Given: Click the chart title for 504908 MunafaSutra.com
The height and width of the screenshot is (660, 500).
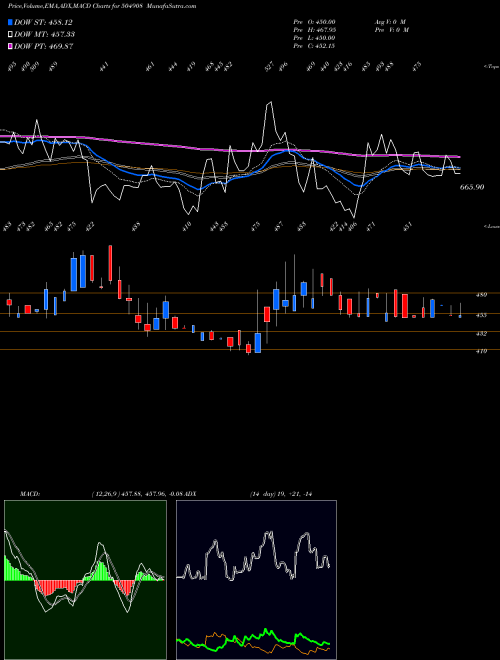Looking at the screenshot, I should (102, 6).
